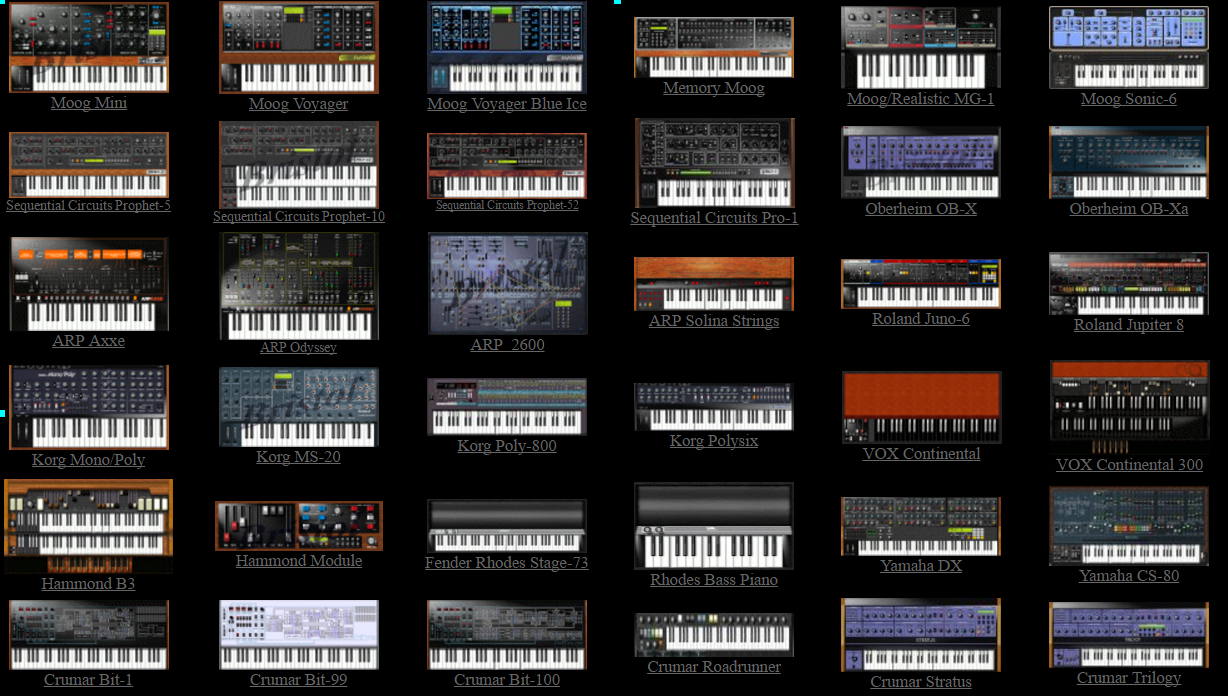The width and height of the screenshot is (1228, 696).
Task: Follow the Roland Juno-6 link
Action: point(920,319)
